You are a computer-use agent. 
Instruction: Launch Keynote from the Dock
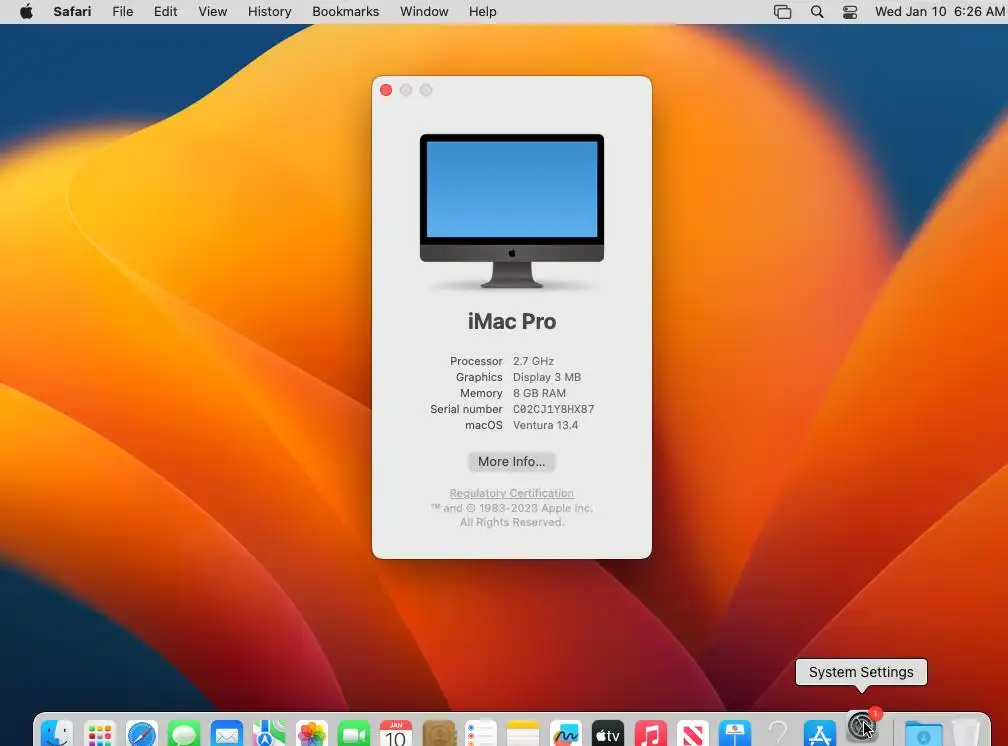pyautogui.click(x=735, y=734)
